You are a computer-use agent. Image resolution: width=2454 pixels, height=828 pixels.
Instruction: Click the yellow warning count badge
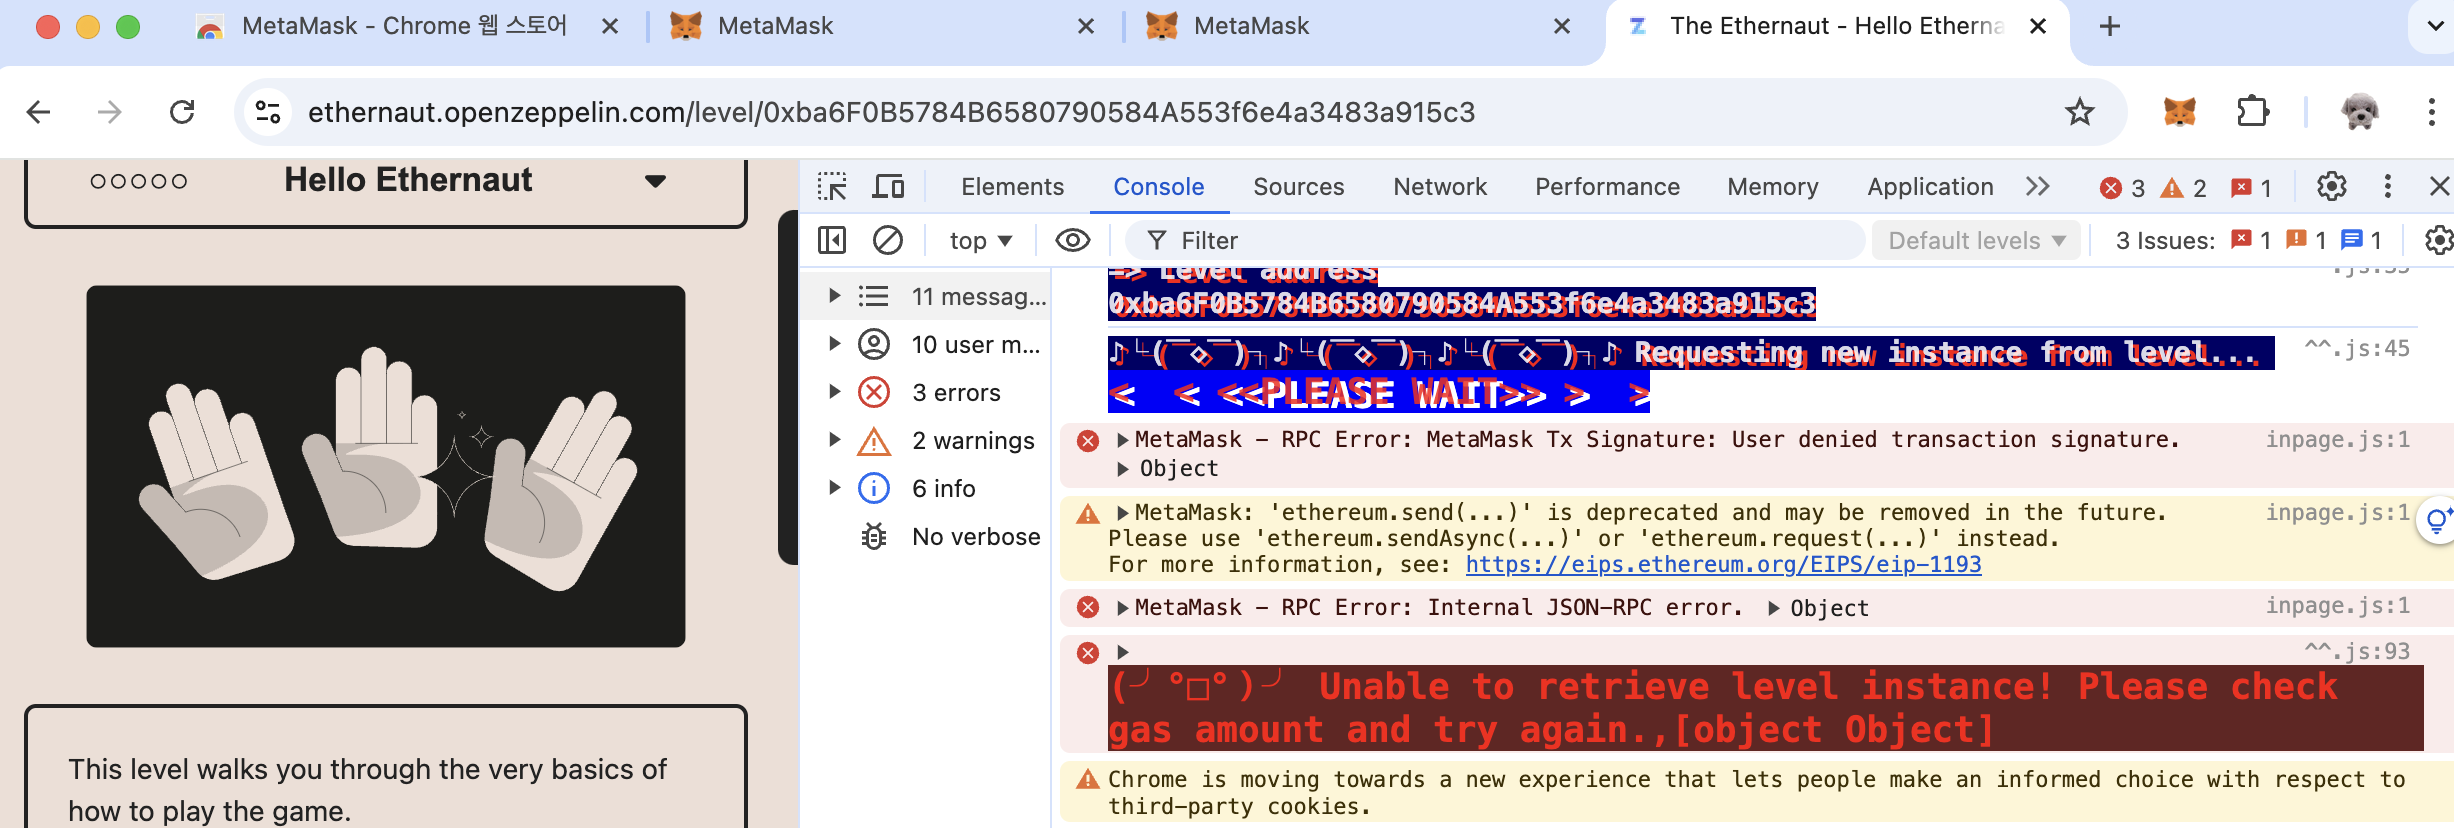(2184, 188)
